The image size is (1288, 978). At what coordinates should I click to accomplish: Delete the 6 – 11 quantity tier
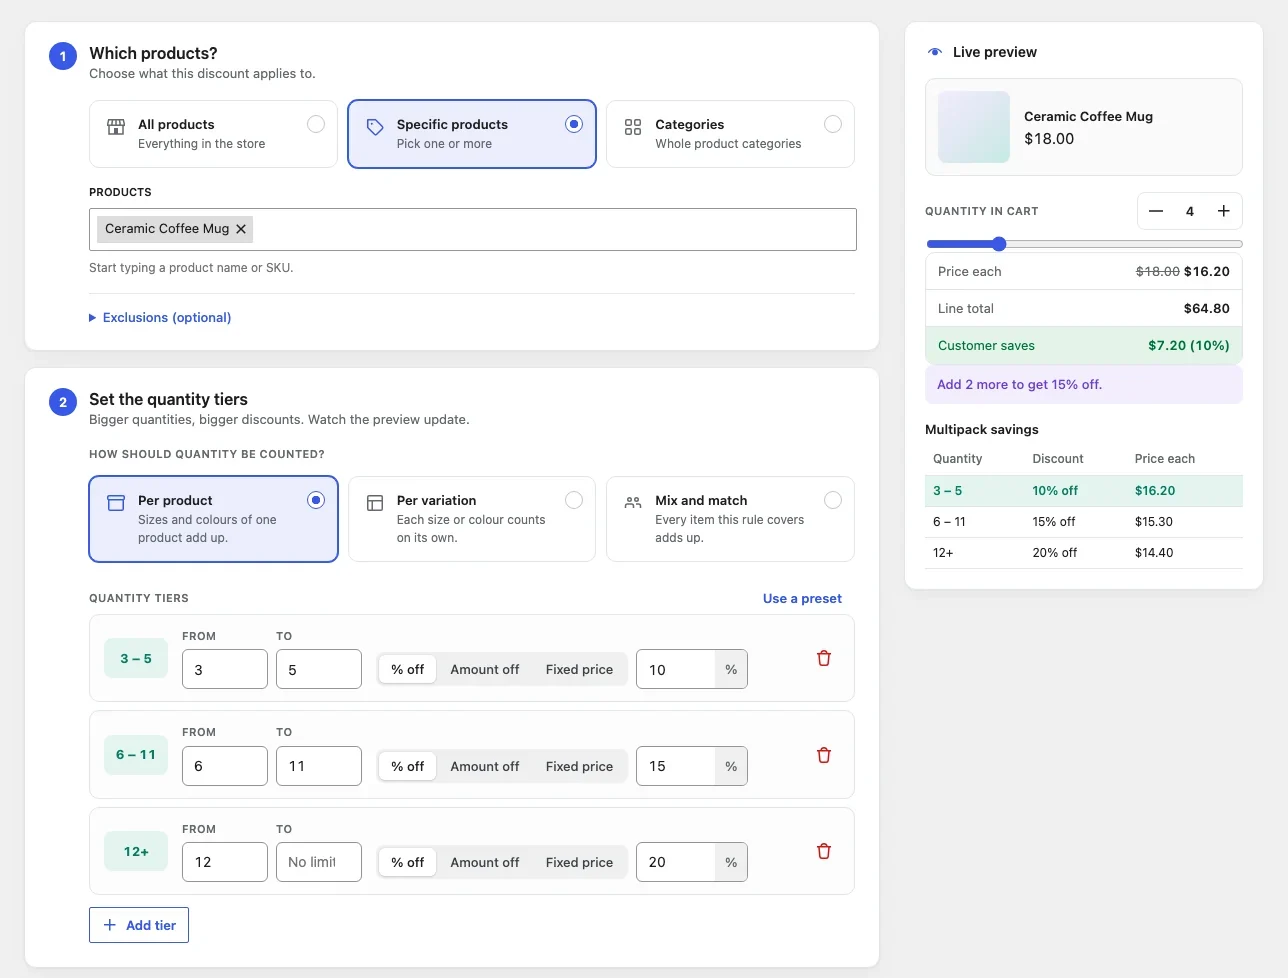(824, 755)
